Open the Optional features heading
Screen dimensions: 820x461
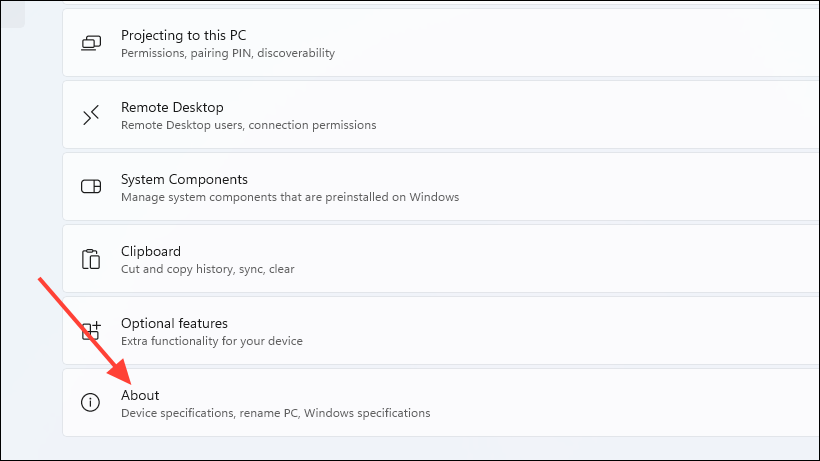[x=174, y=323]
